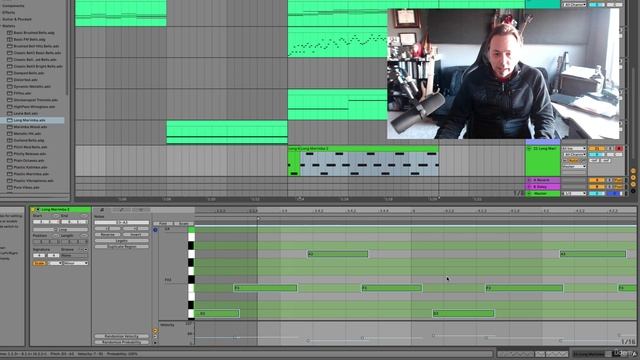Toggle track activator on 22 Long Mari track
Viewport: 640px width, 360px height.
click(x=596, y=149)
